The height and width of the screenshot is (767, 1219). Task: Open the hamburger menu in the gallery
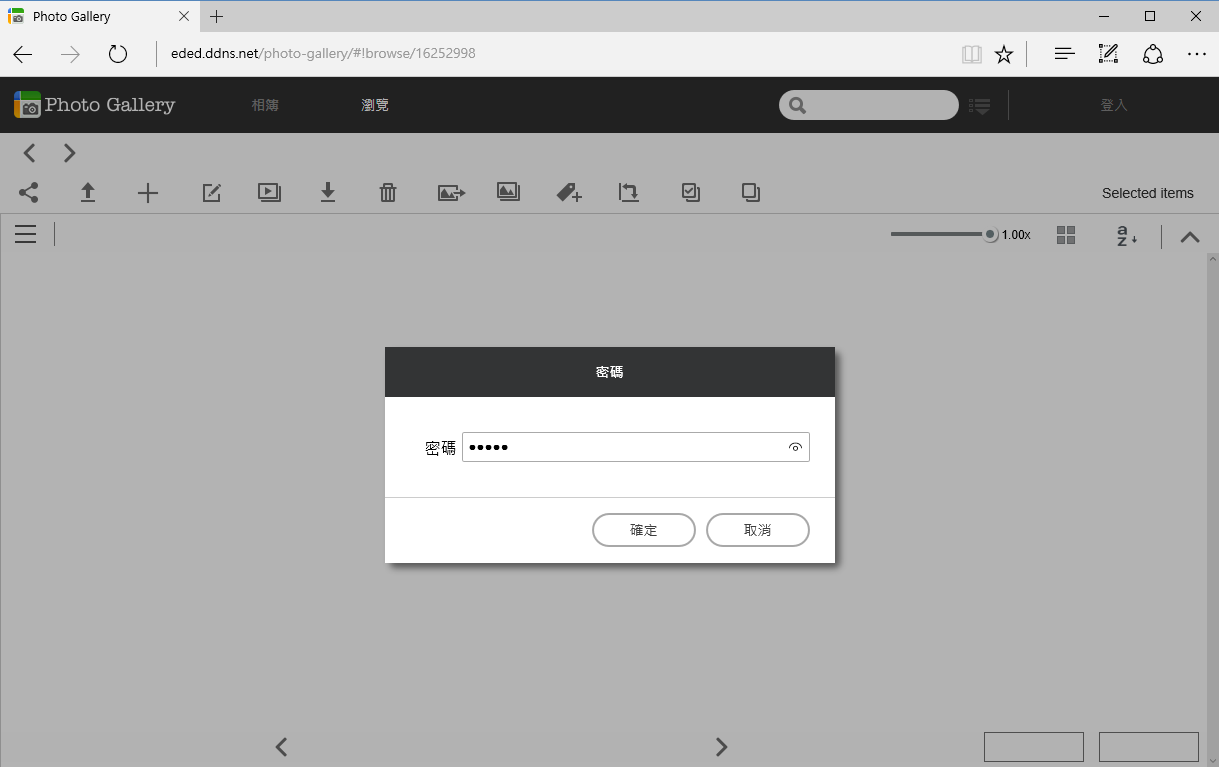(x=26, y=234)
